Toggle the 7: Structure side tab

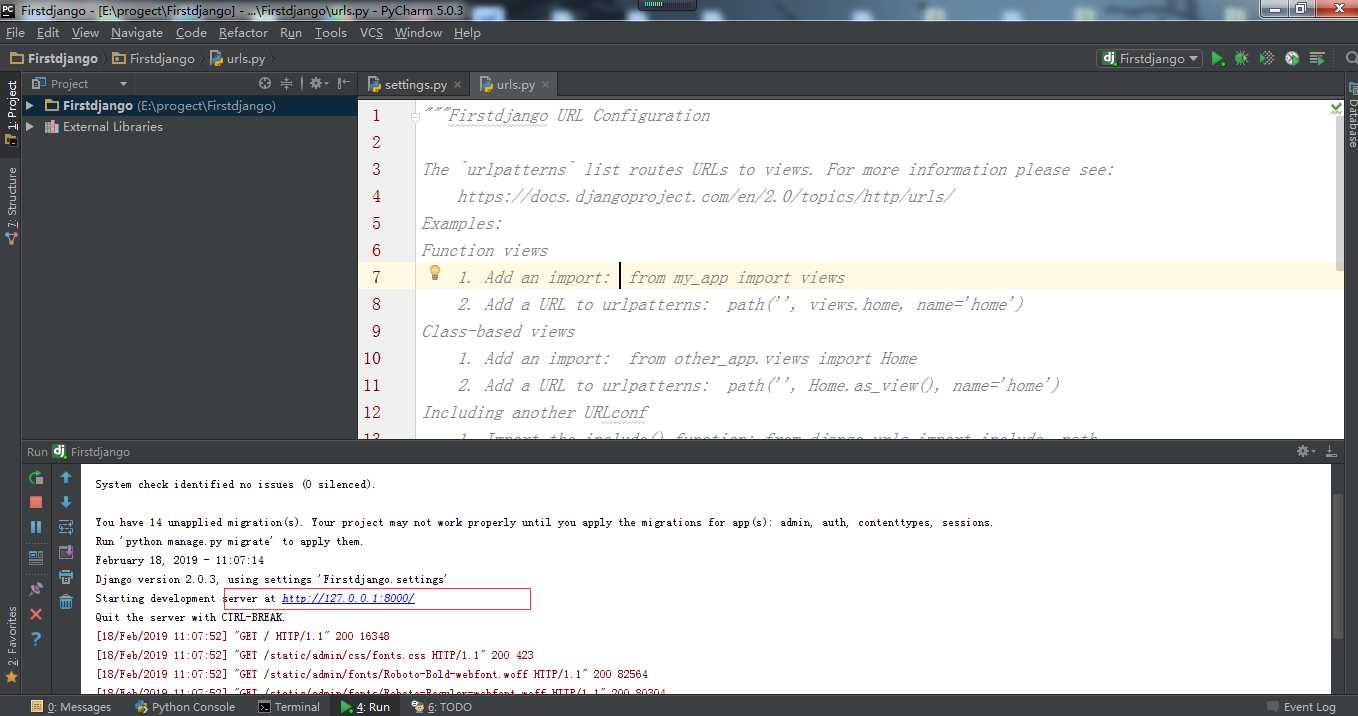click(11, 206)
